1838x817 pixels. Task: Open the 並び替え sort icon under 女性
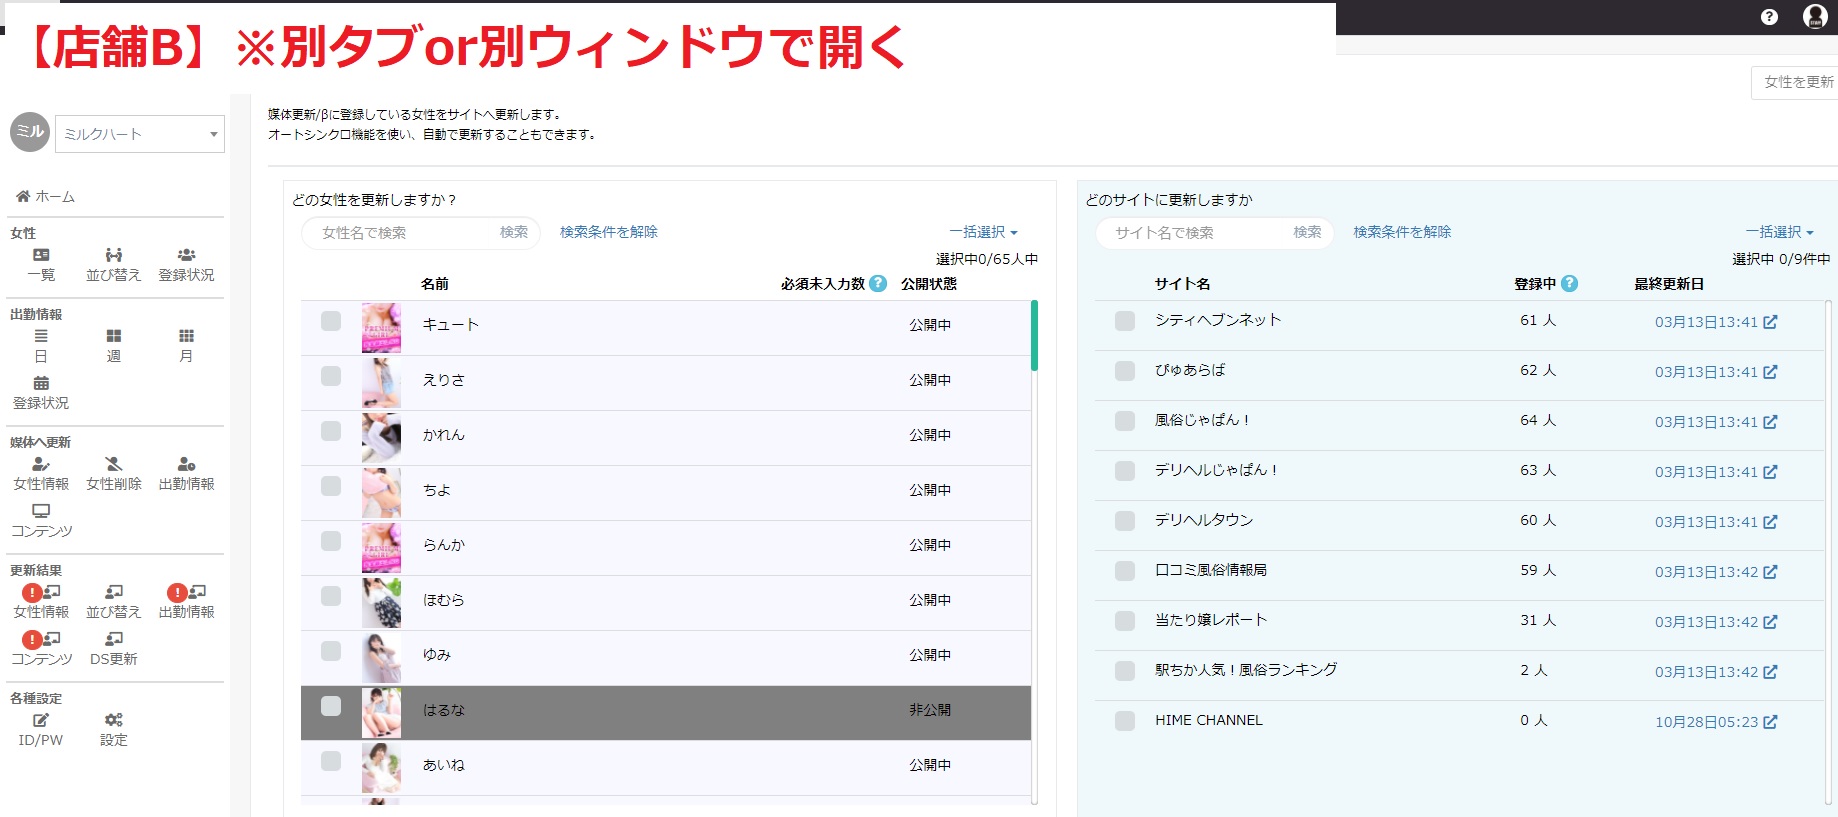pos(113,265)
